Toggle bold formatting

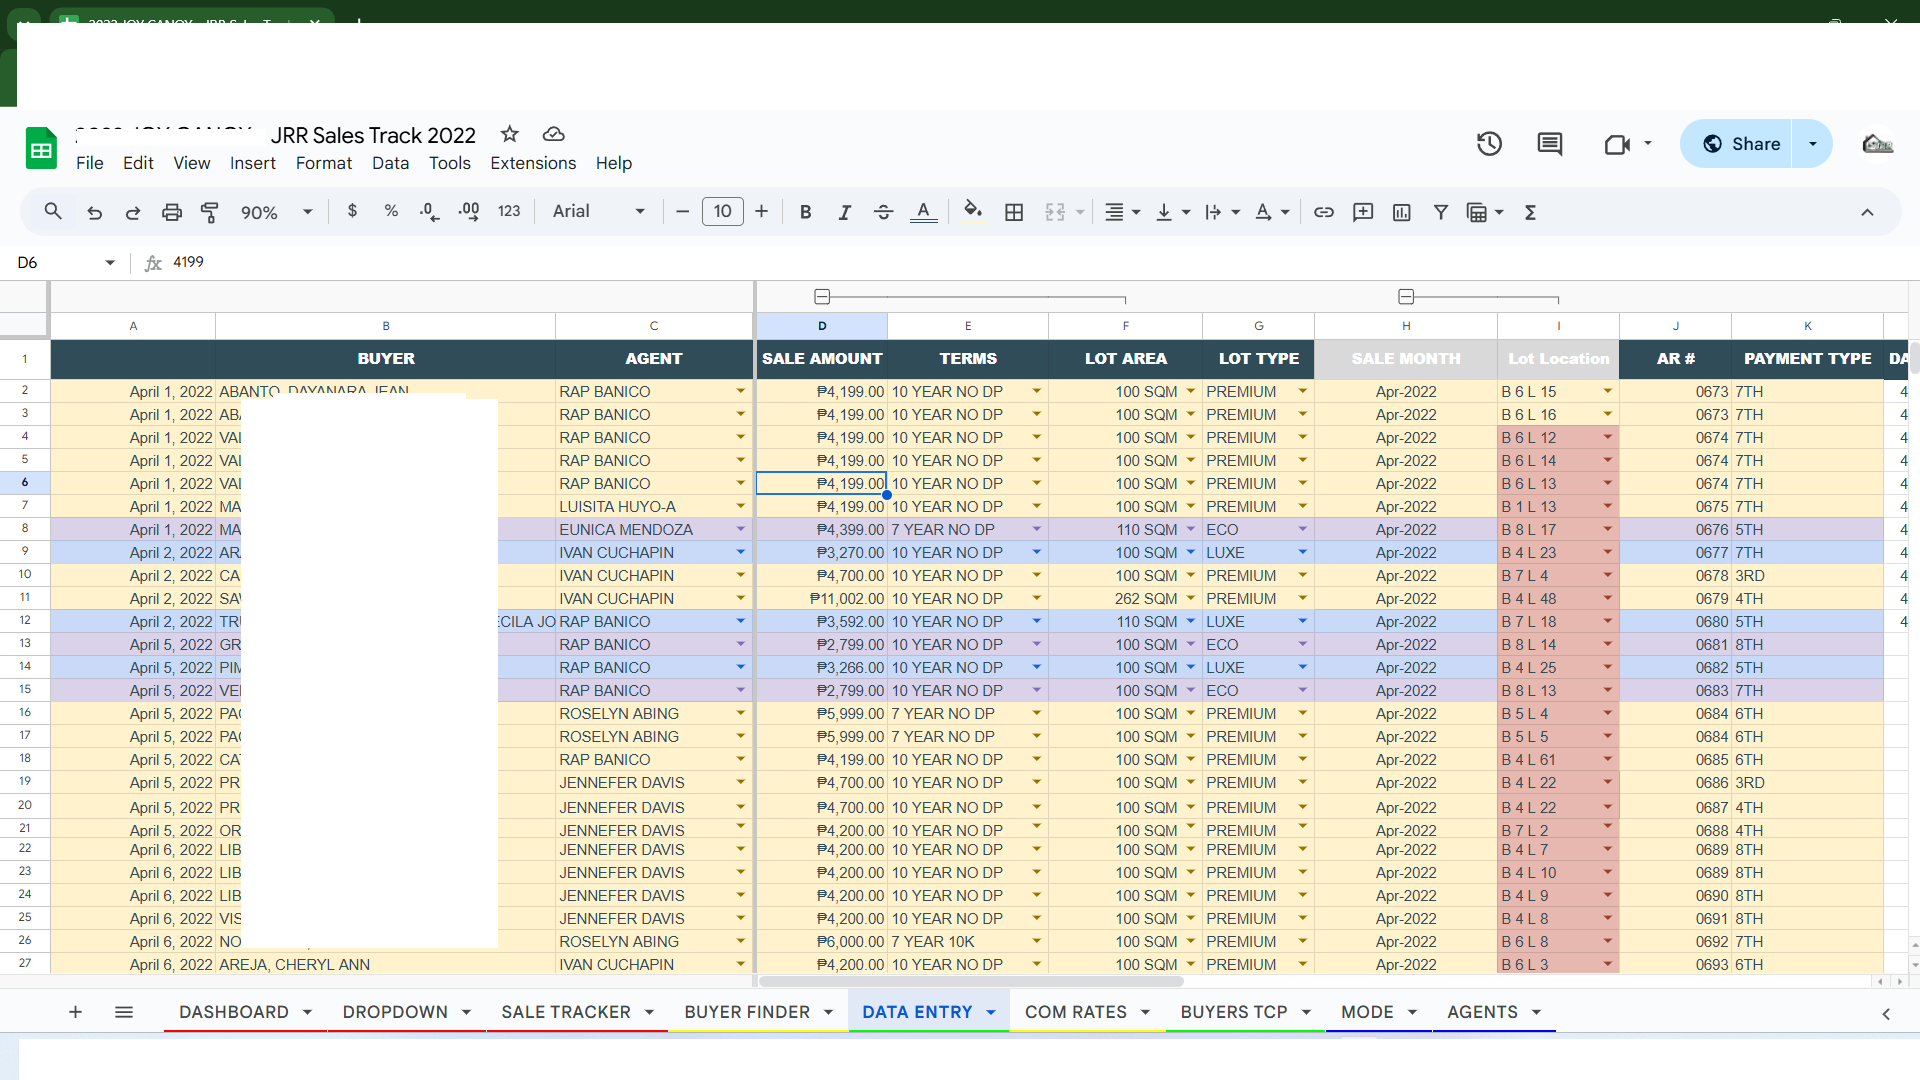click(x=805, y=212)
